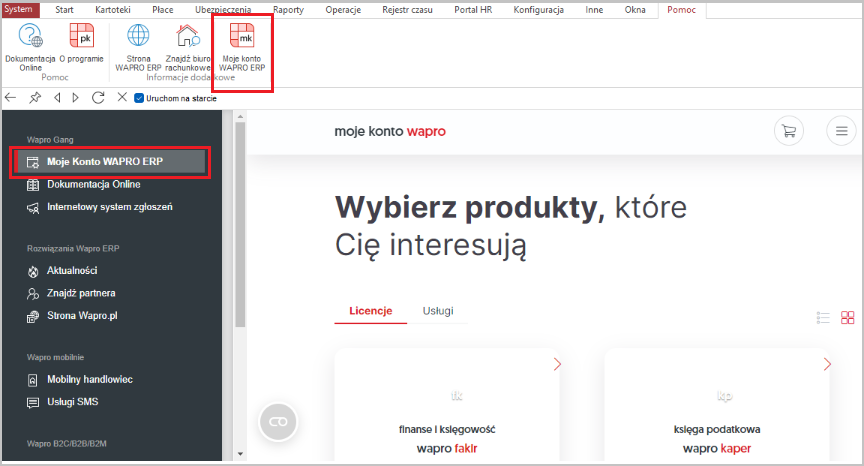864x466 pixels.
Task: Refresh the embedded browser page
Action: 98,98
